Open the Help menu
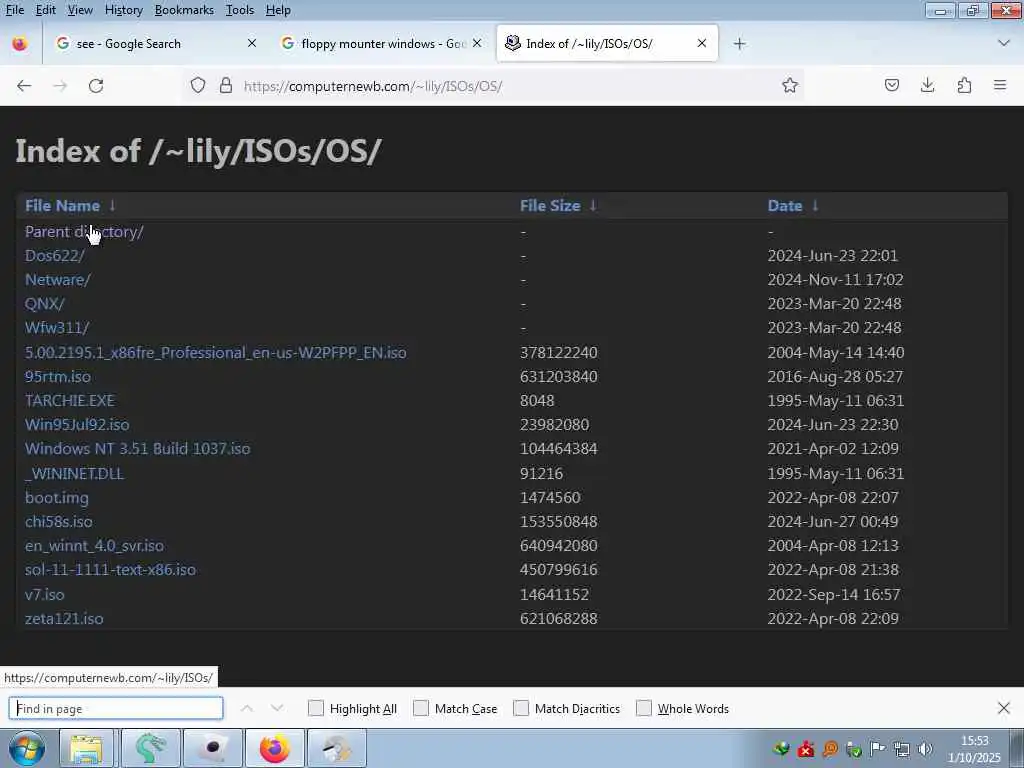Image resolution: width=1024 pixels, height=768 pixels. 278,10
